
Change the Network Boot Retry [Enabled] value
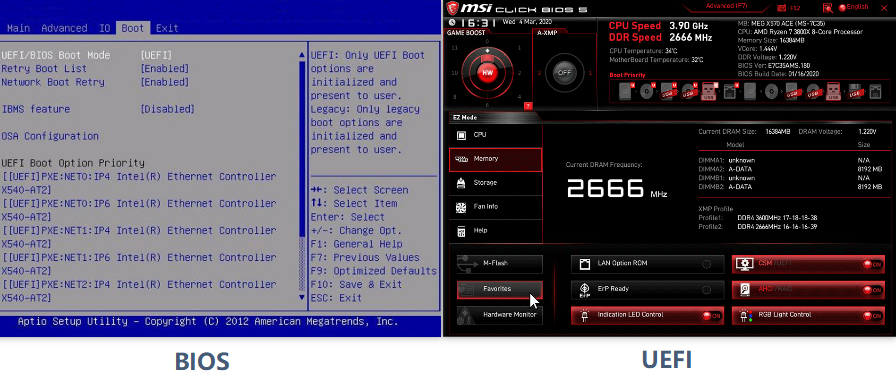165,82
